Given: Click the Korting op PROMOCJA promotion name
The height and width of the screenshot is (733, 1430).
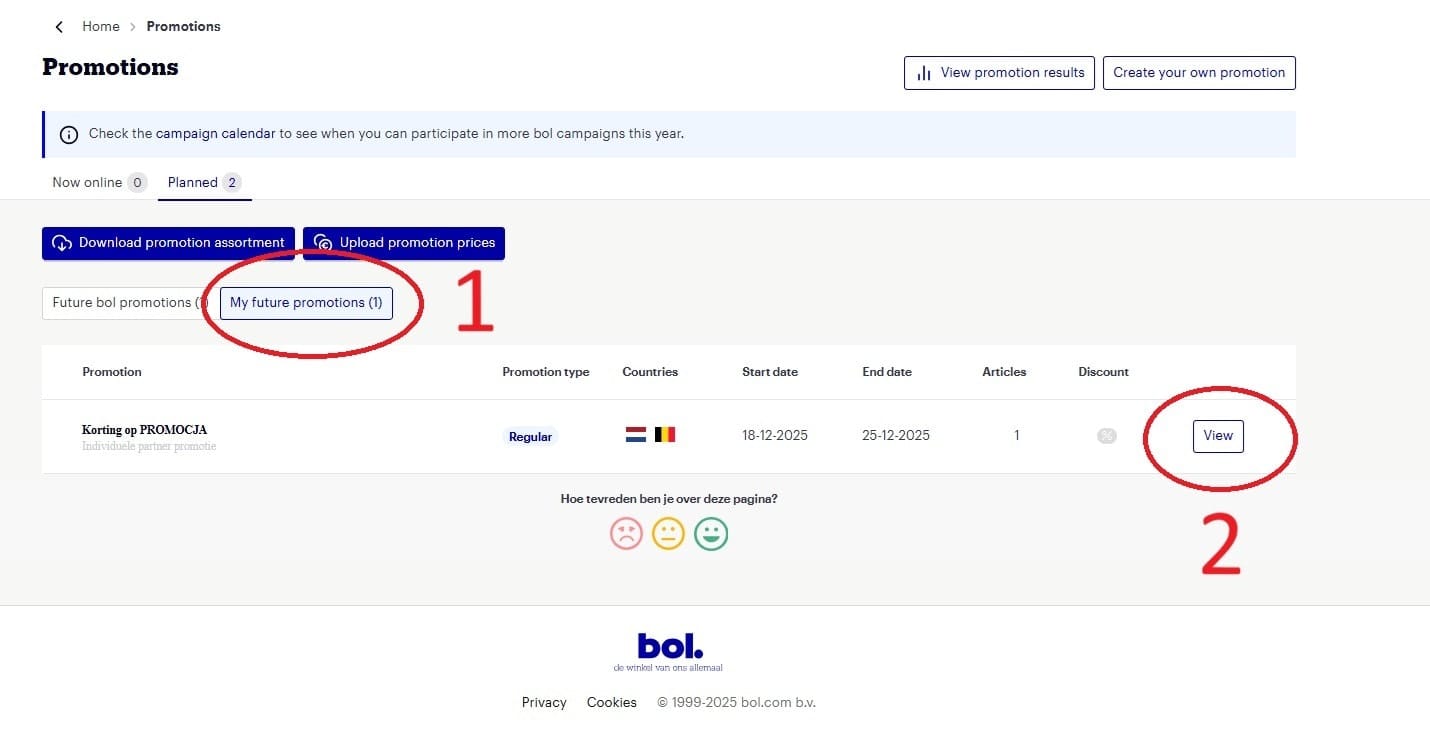Looking at the screenshot, I should [x=144, y=430].
